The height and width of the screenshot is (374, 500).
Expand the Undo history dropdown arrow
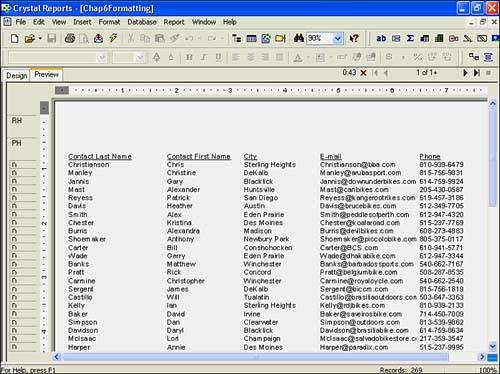click(199, 38)
